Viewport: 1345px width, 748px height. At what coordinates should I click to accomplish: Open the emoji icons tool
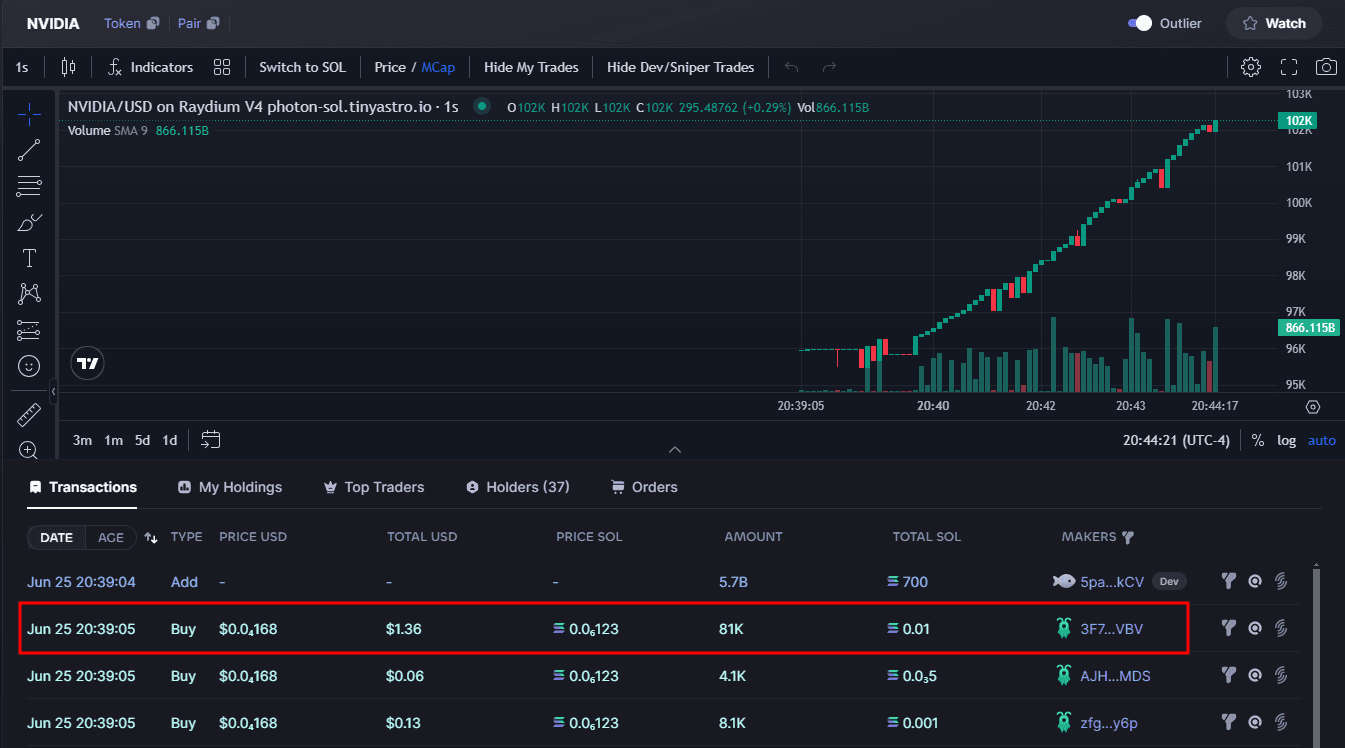point(29,366)
